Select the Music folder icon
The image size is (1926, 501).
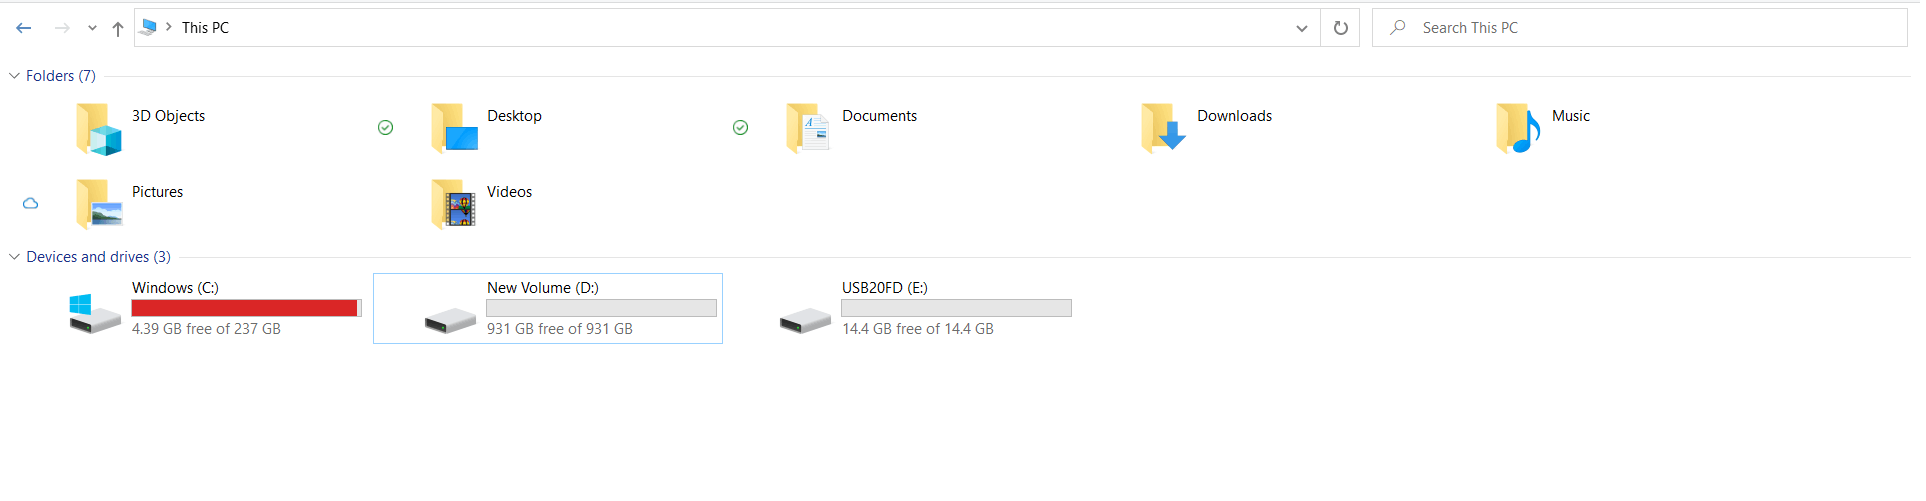pos(1518,128)
